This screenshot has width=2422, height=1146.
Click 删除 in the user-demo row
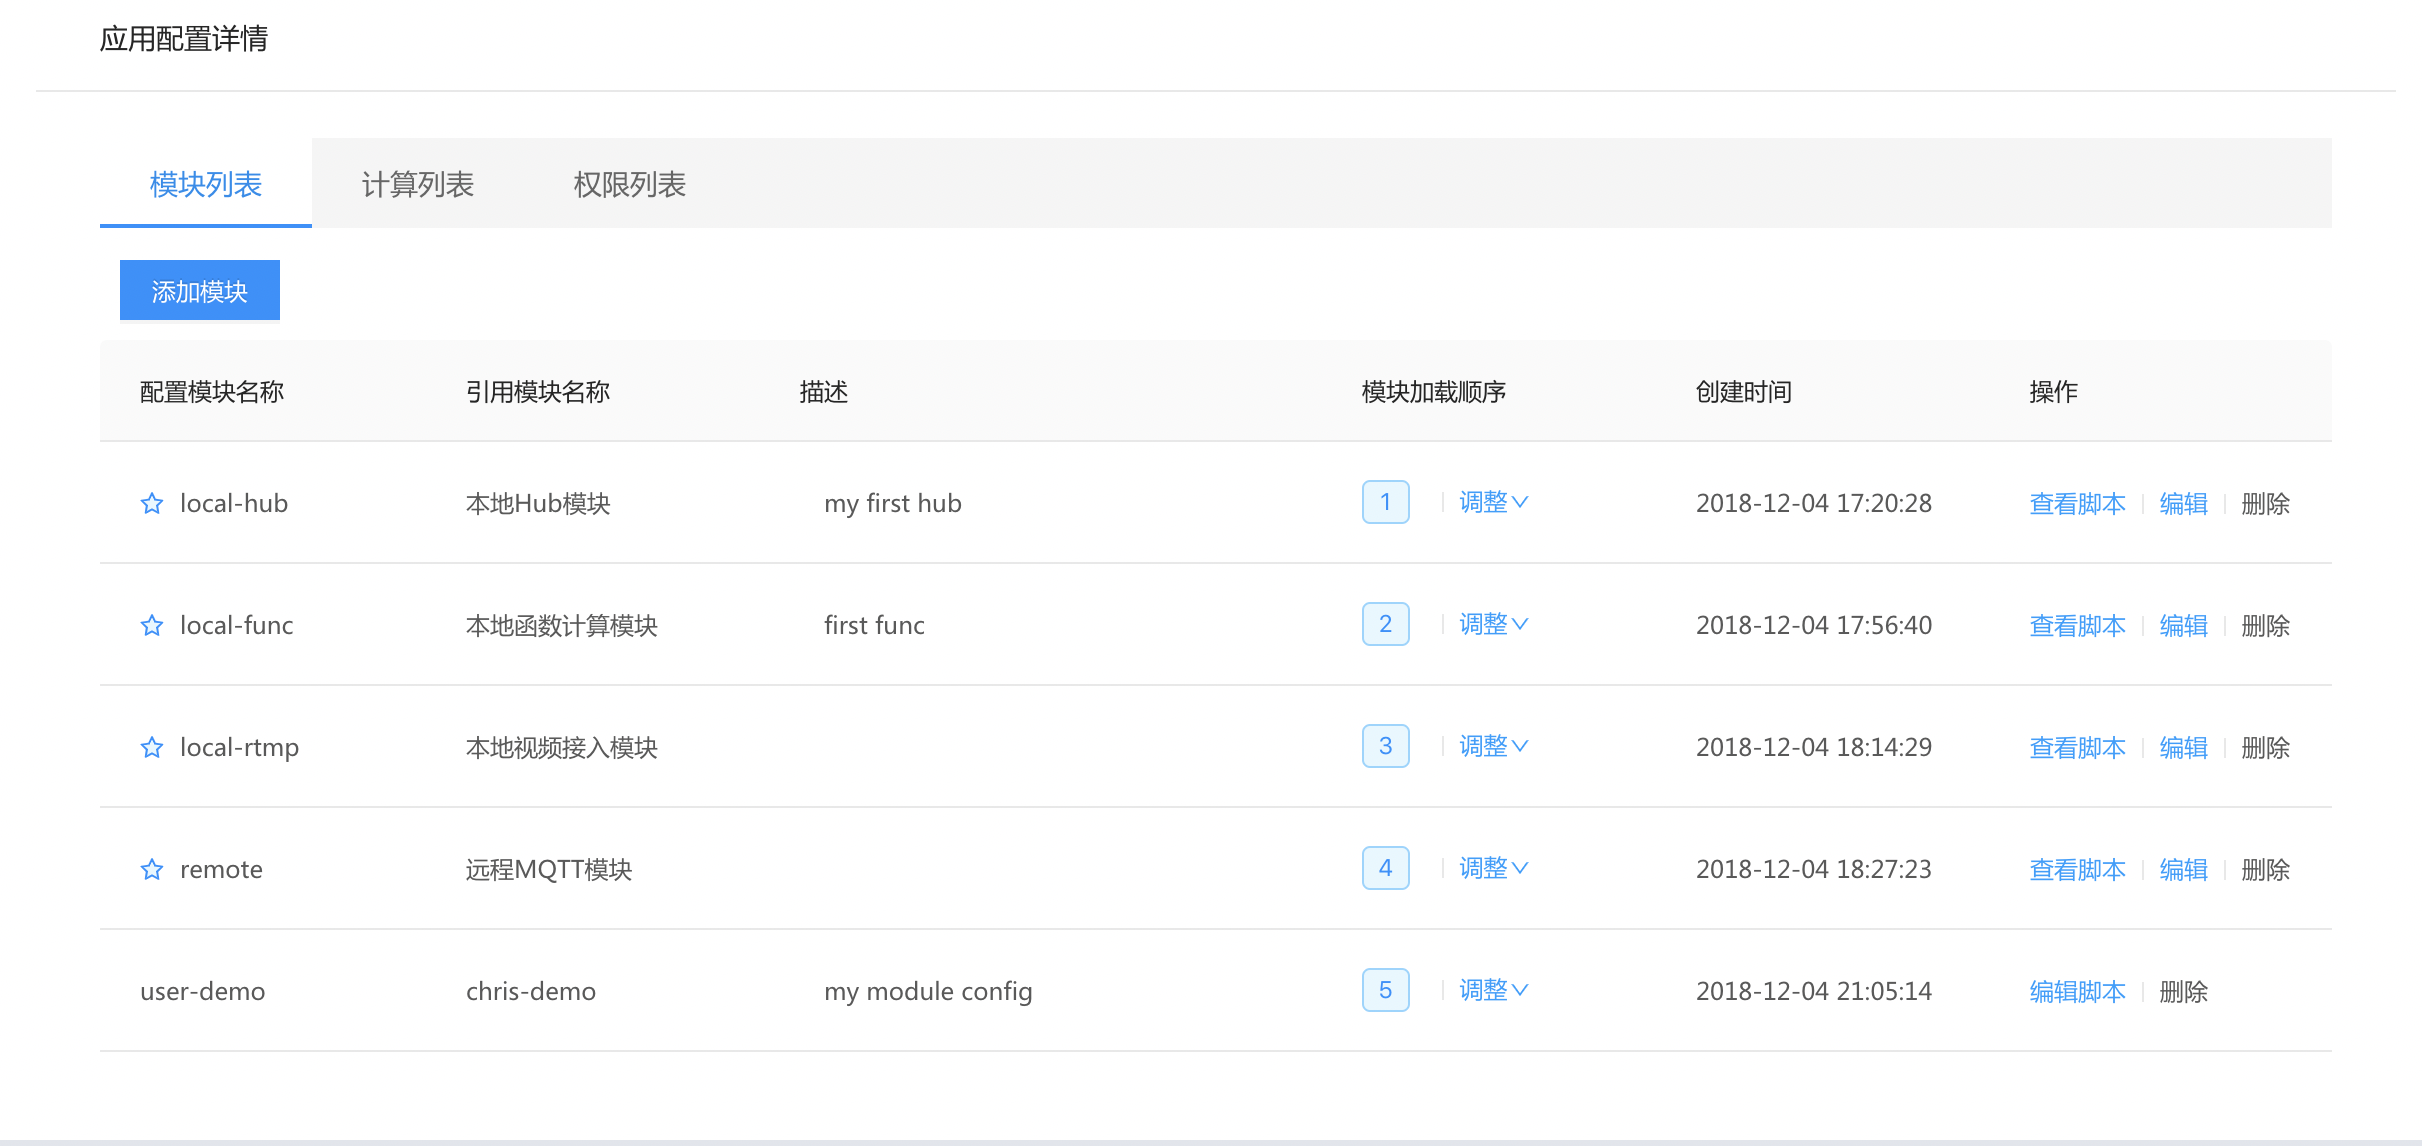pyautogui.click(x=2183, y=991)
